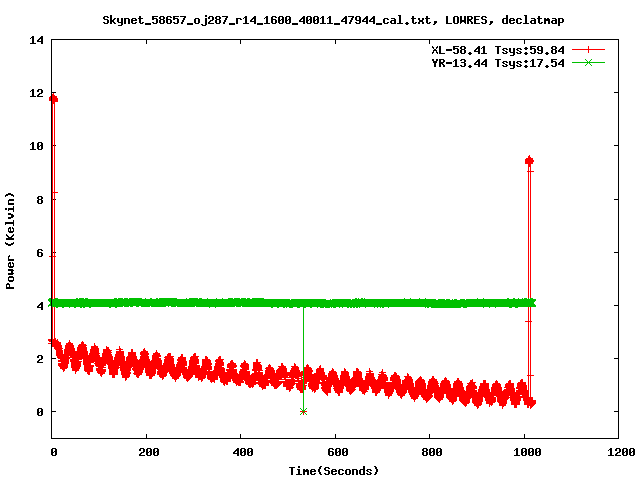The image size is (640, 480).
Task: Click the y-axis tick label 12
Action: tap(36, 93)
